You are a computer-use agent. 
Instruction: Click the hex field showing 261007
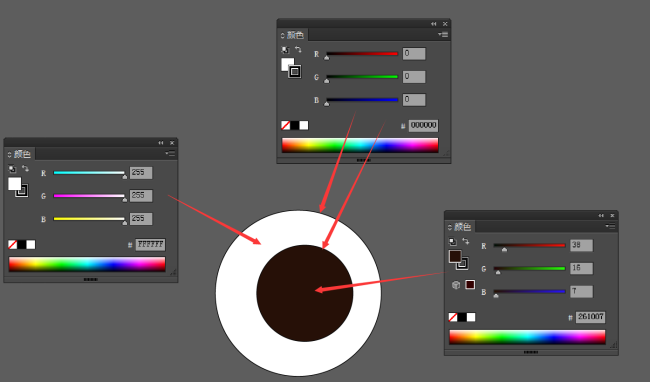pos(590,317)
